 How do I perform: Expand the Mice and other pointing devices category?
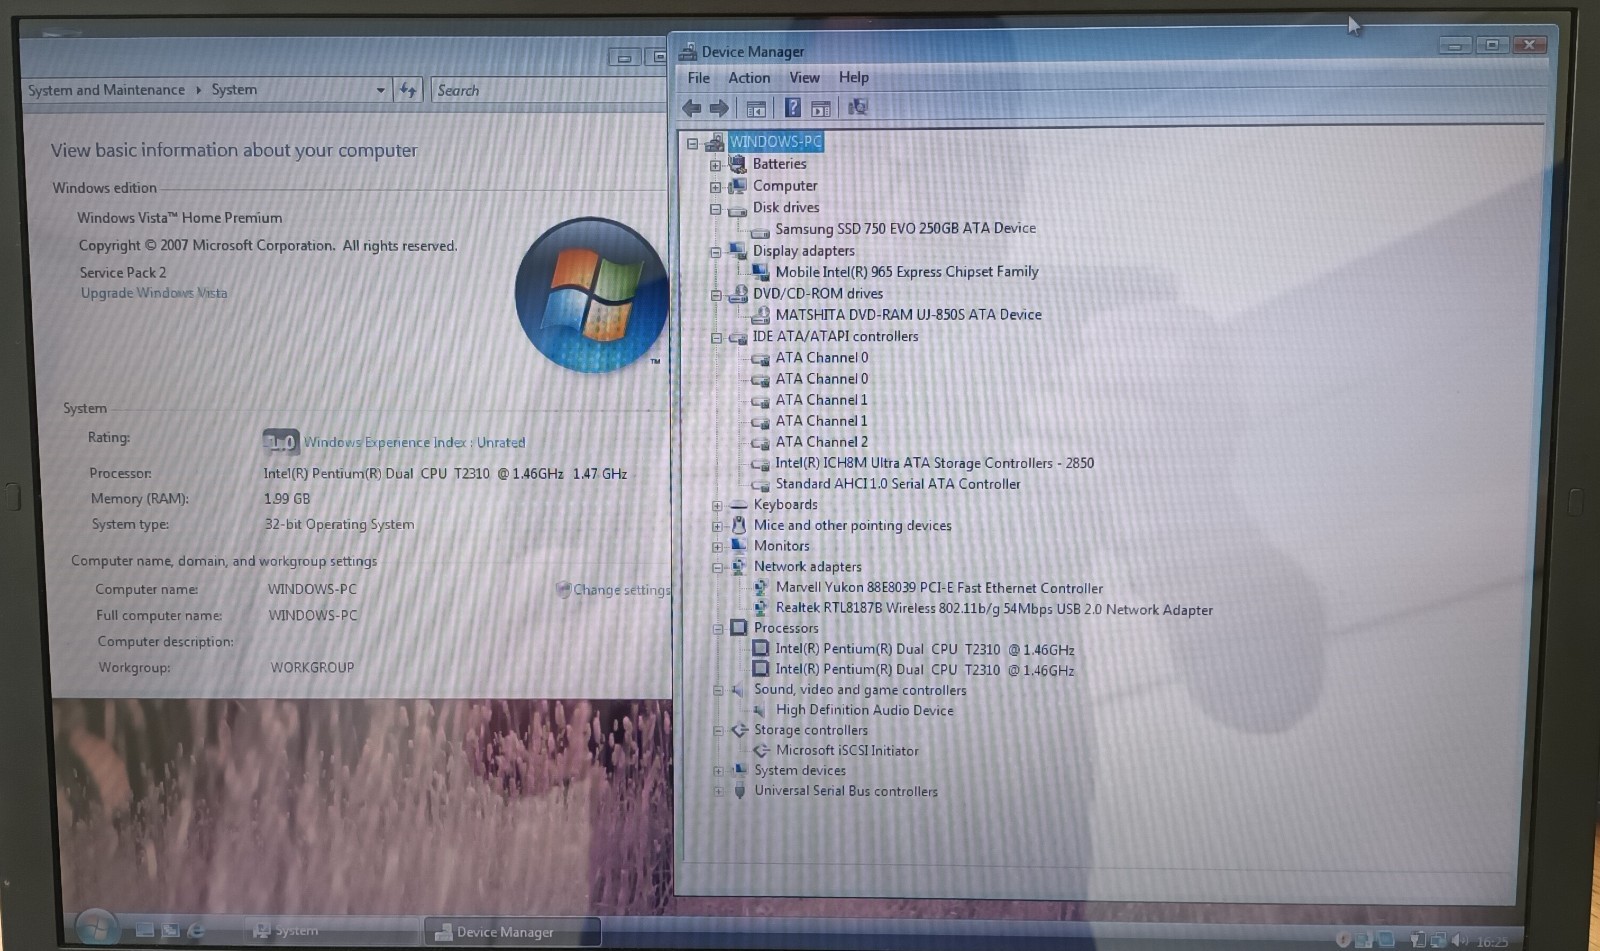[717, 526]
